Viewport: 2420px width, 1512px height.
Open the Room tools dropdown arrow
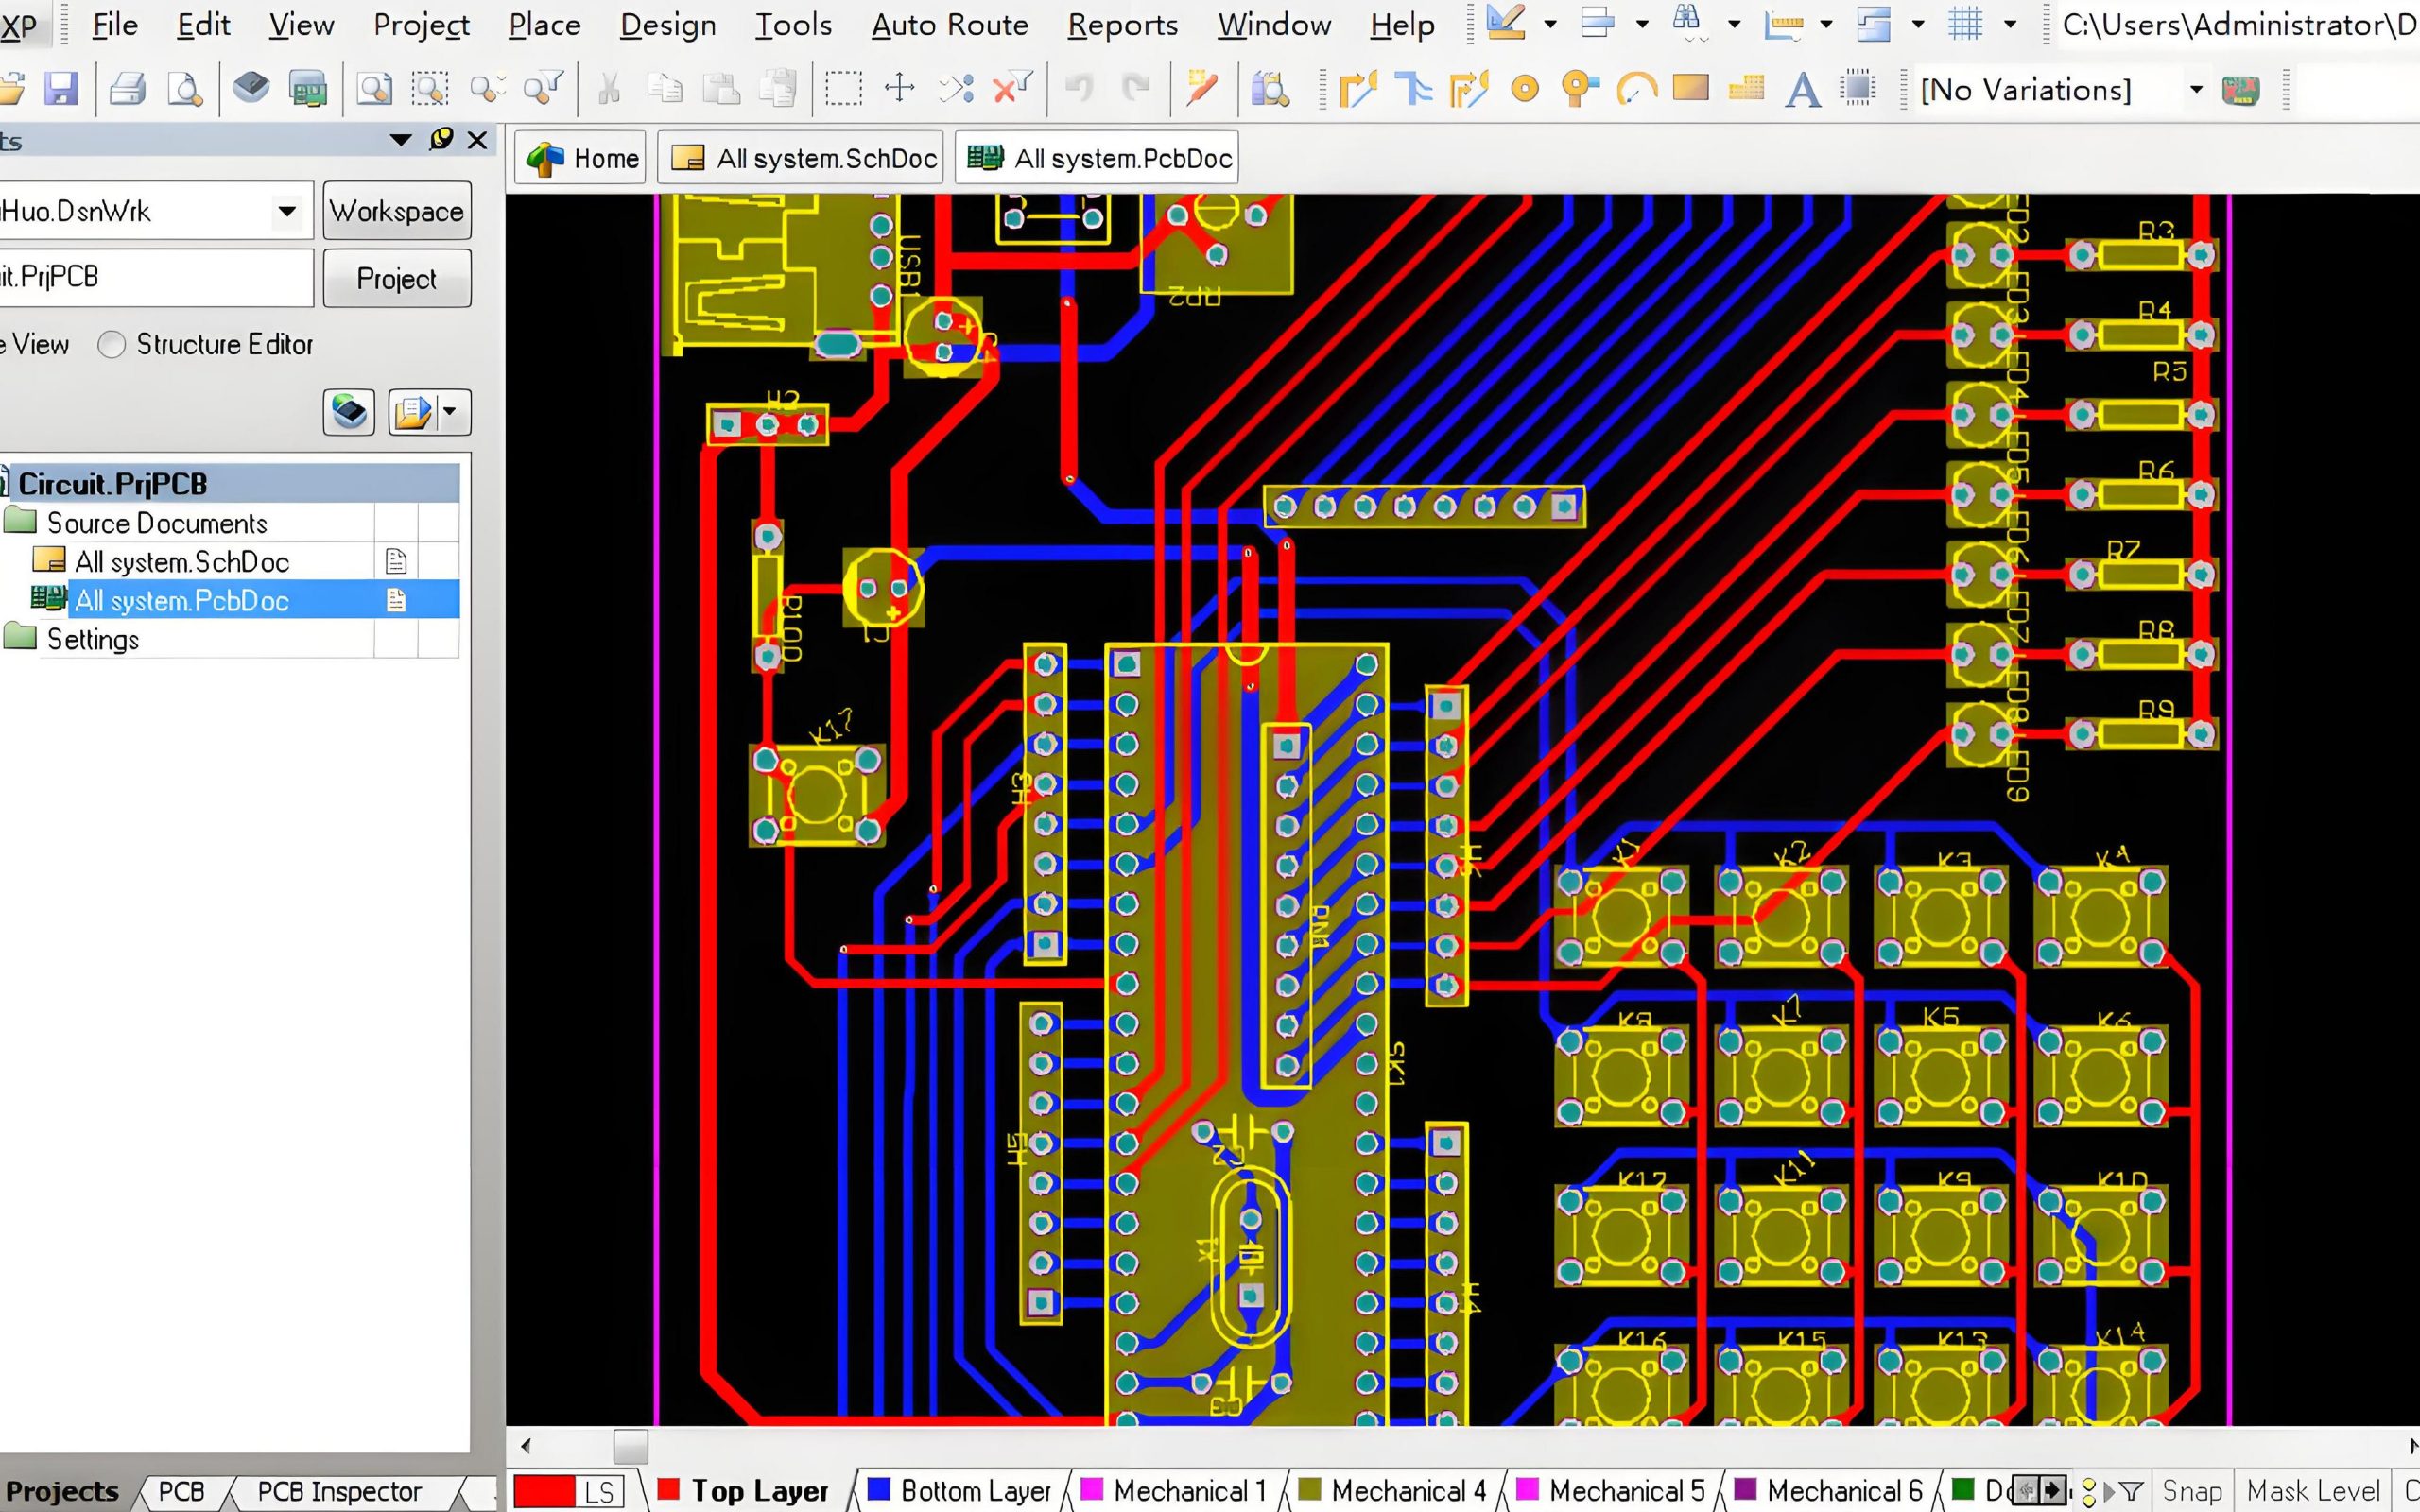[x=1918, y=24]
